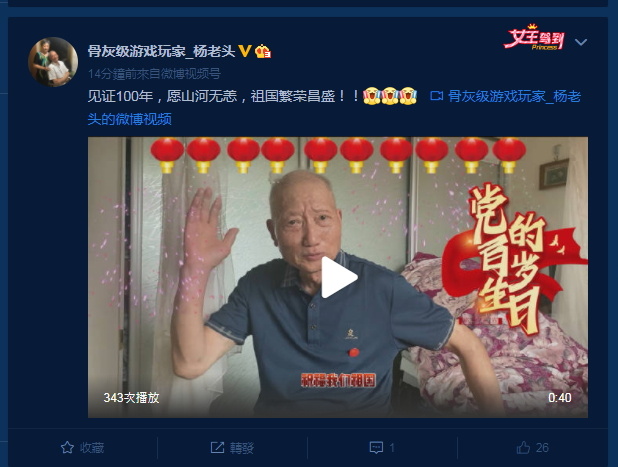Expand the post options chevron

581,42
